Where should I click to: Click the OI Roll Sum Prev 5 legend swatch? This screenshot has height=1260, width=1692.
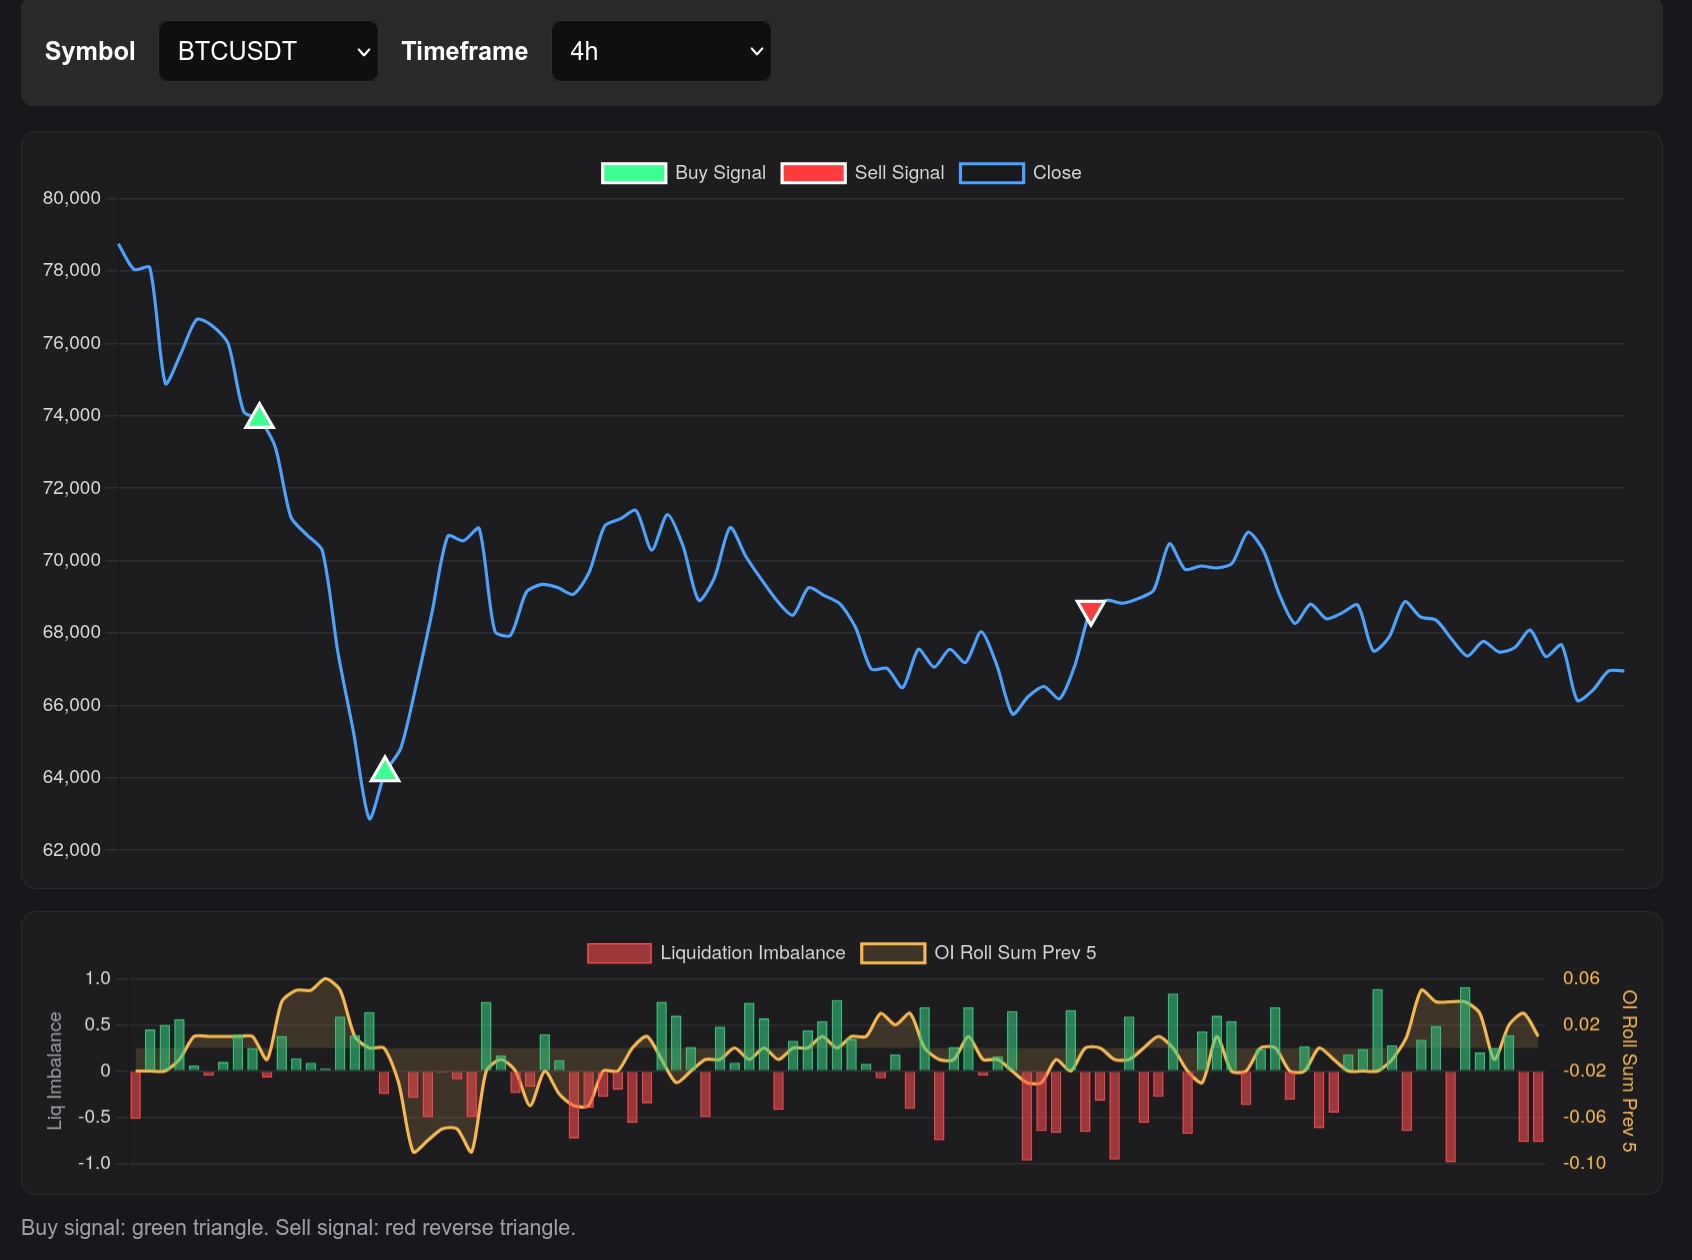click(893, 952)
